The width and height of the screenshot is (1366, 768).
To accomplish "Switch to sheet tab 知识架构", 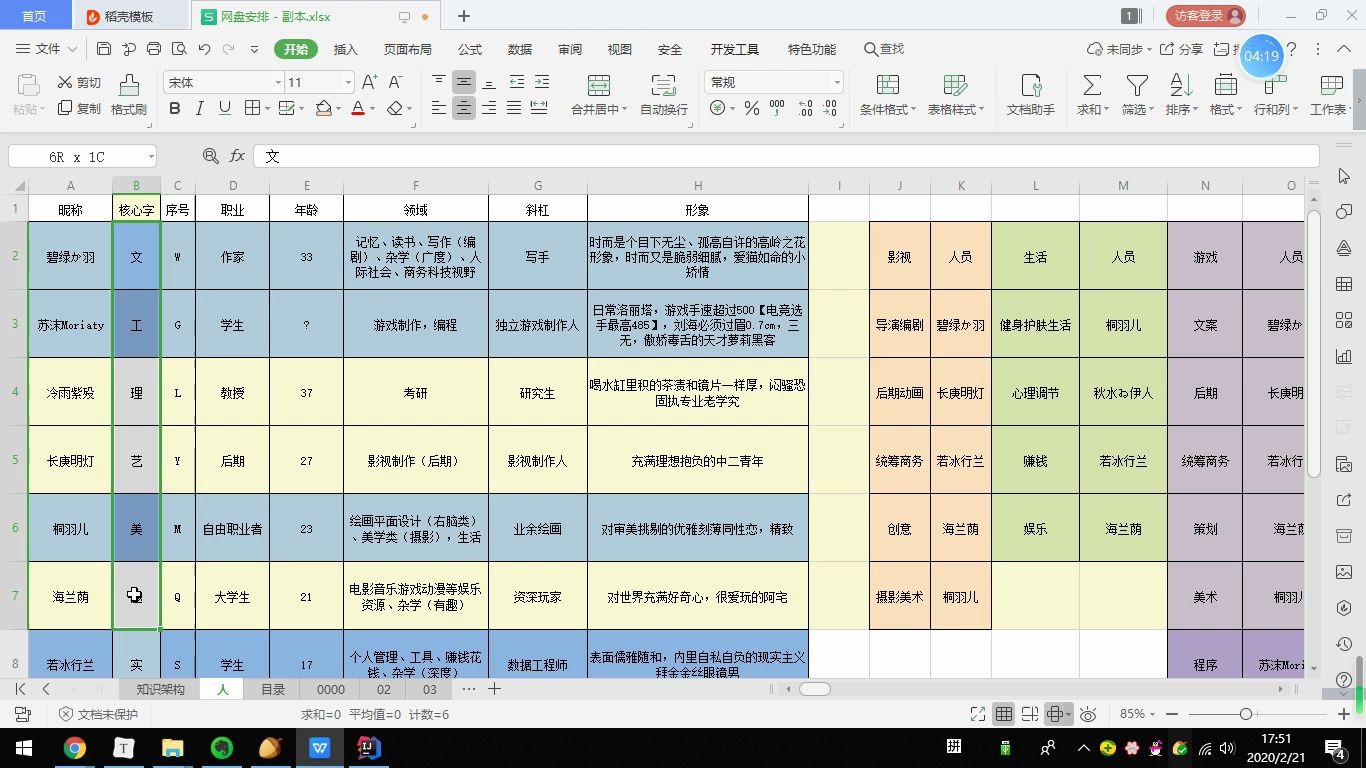I will click(x=160, y=689).
